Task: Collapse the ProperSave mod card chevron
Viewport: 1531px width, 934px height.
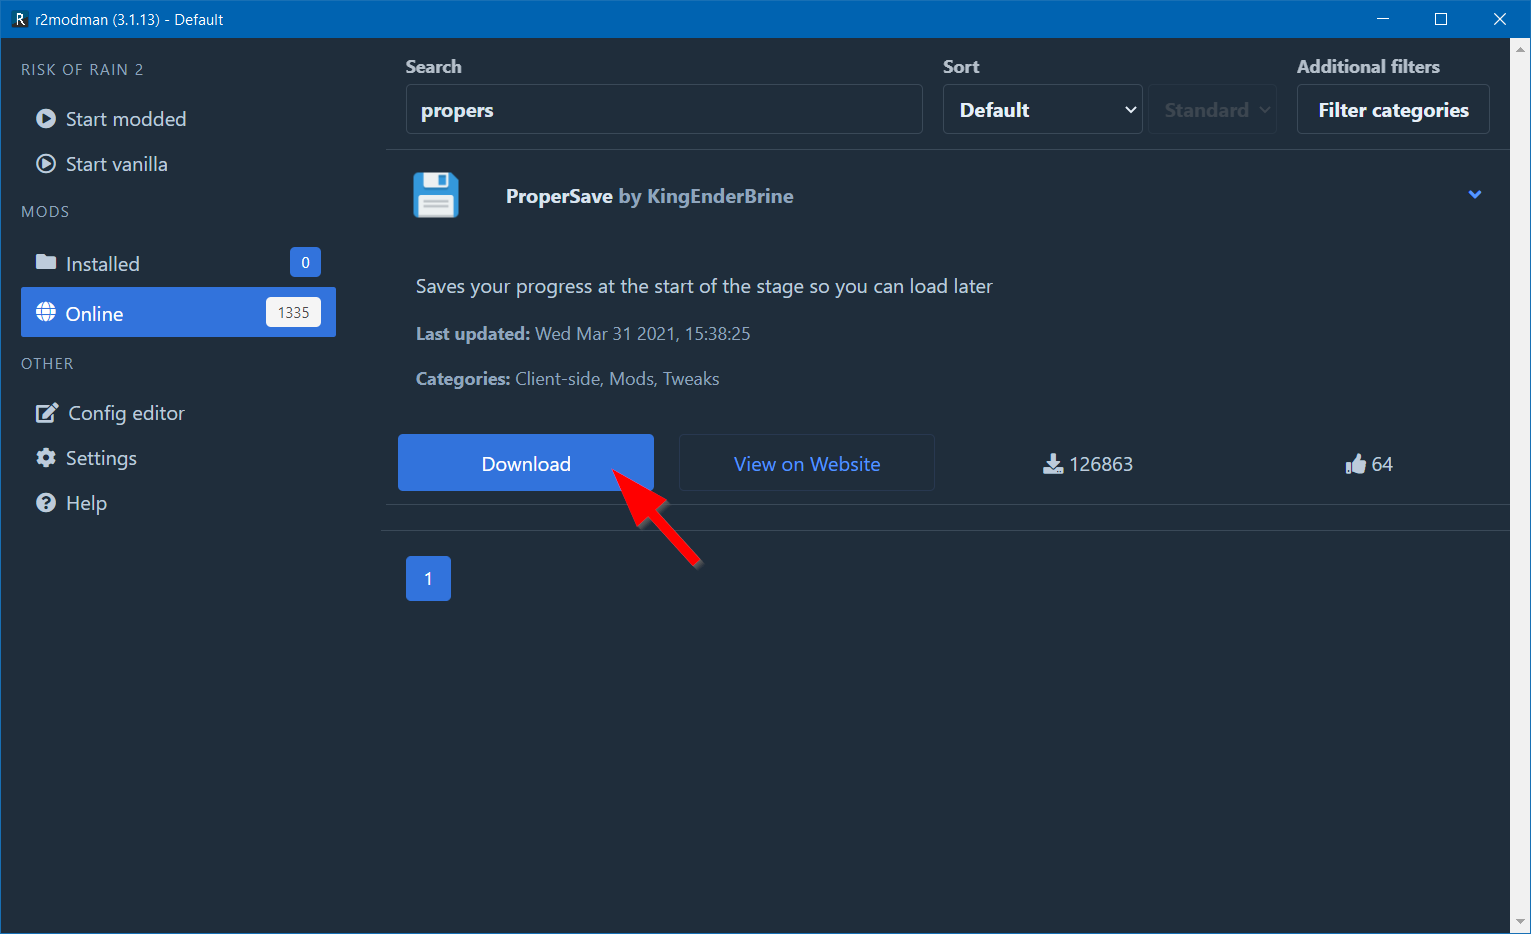Action: [x=1475, y=195]
